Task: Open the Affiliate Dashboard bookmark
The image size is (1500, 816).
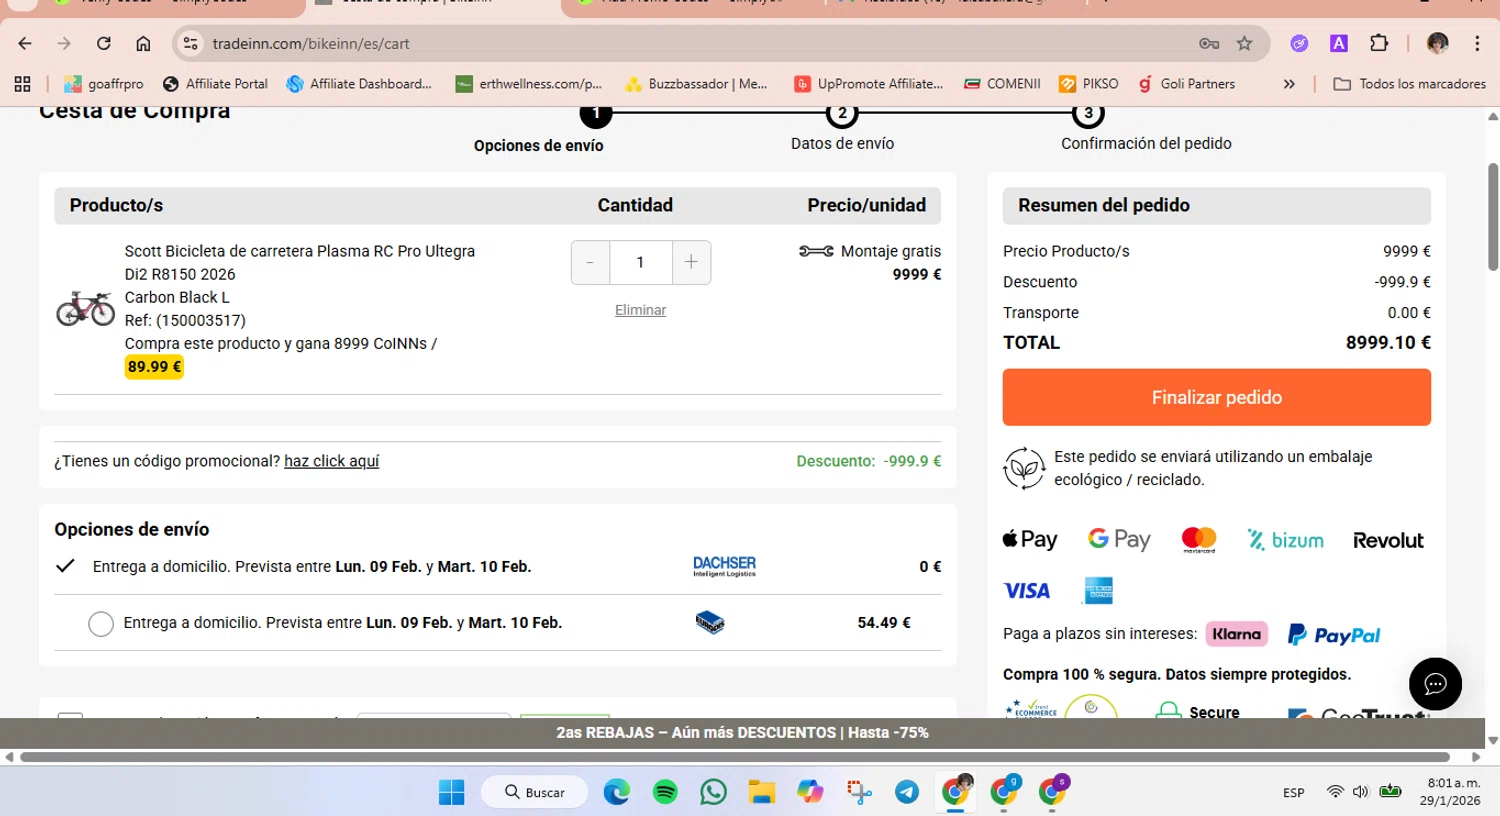Action: coord(359,84)
